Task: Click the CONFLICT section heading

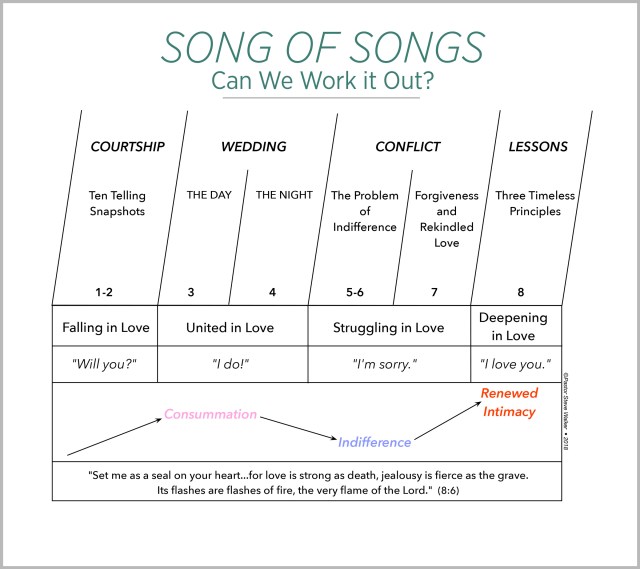Action: [407, 147]
